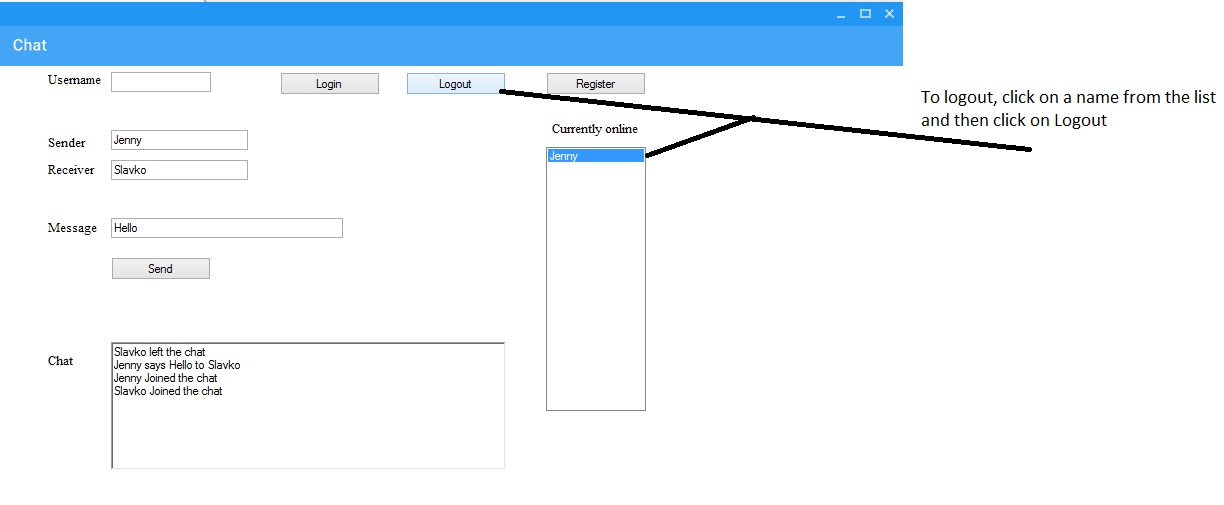The image size is (1224, 505).
Task: Click the Receiver label
Action: 71,170
